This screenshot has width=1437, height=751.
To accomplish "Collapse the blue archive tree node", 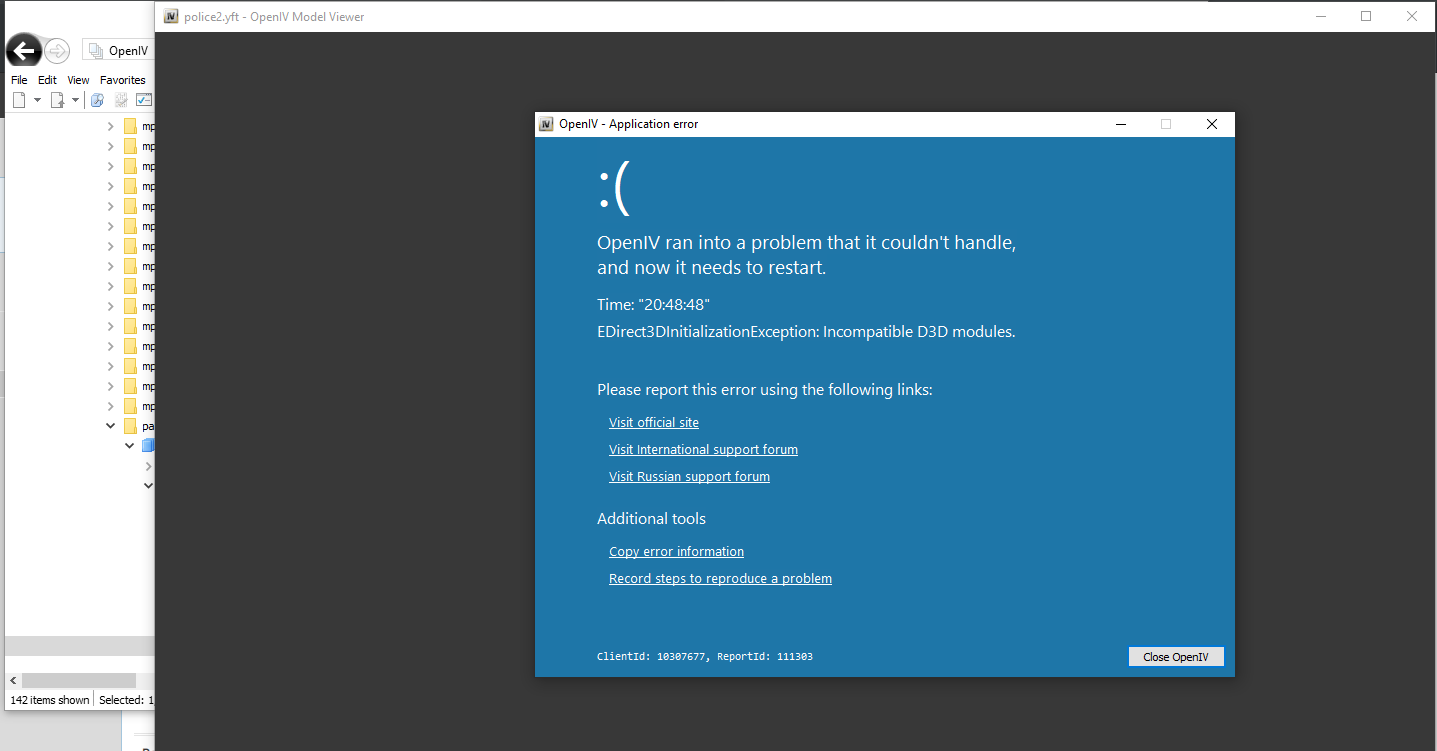I will (129, 446).
